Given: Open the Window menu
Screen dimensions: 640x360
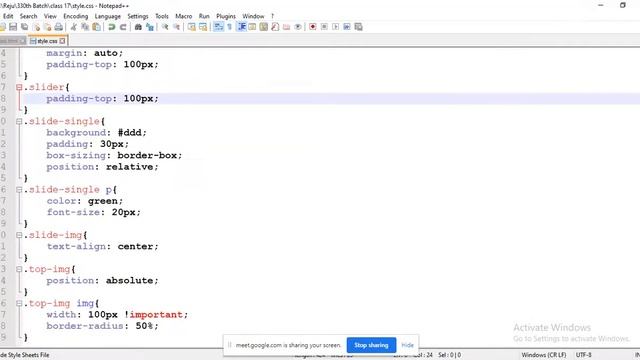Looking at the screenshot, I should (x=253, y=16).
